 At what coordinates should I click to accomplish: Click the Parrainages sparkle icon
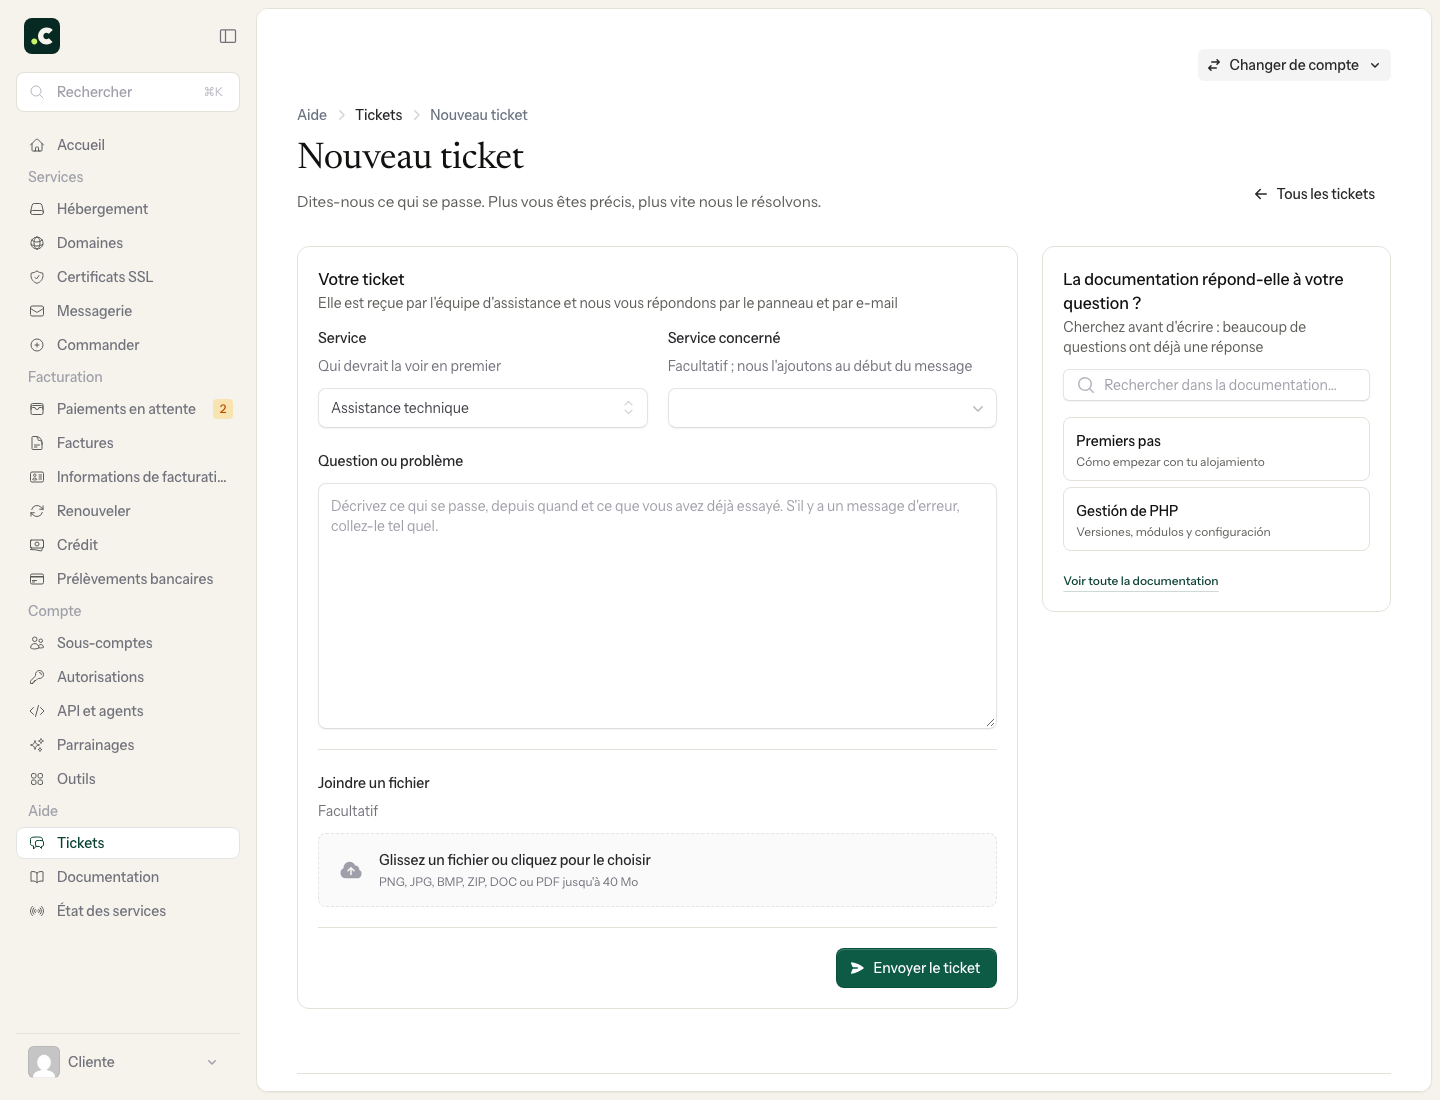(37, 745)
